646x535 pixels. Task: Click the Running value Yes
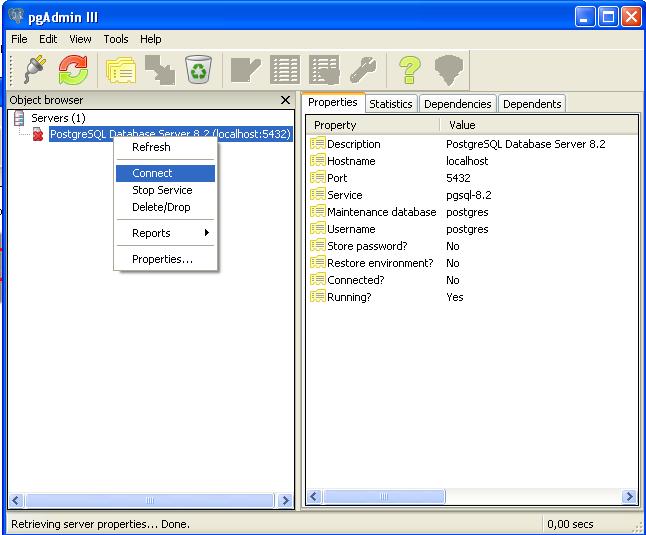[454, 297]
